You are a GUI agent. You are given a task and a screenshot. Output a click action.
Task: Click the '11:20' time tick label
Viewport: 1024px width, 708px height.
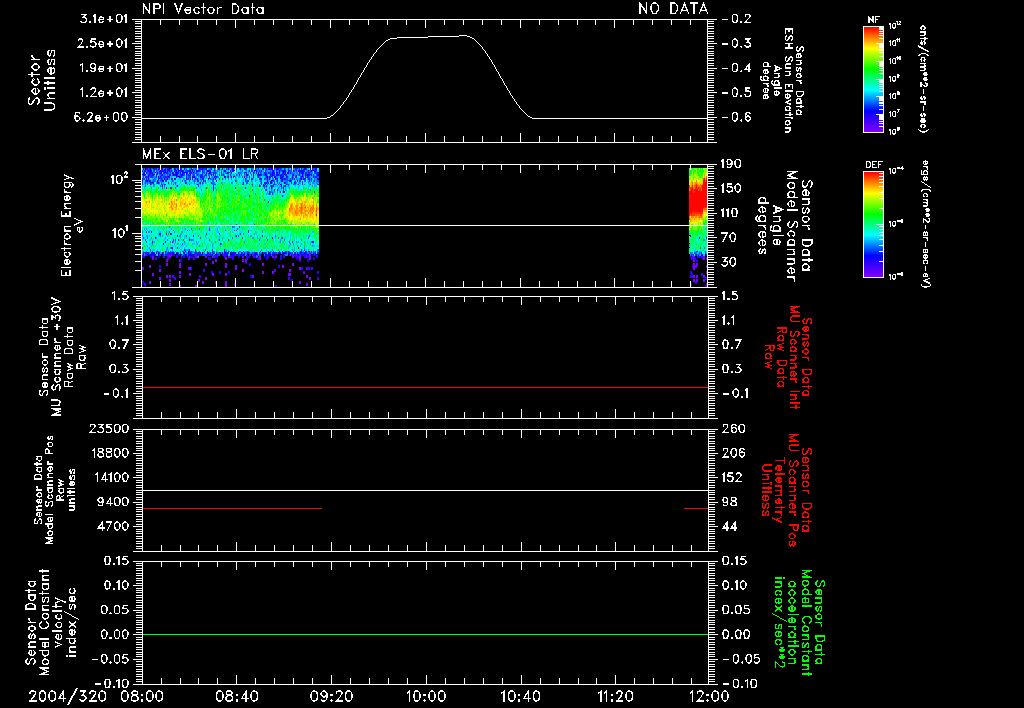click(x=615, y=696)
